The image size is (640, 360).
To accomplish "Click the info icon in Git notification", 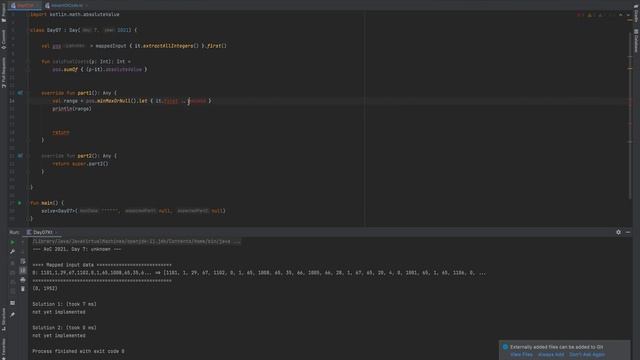I will point(505,347).
